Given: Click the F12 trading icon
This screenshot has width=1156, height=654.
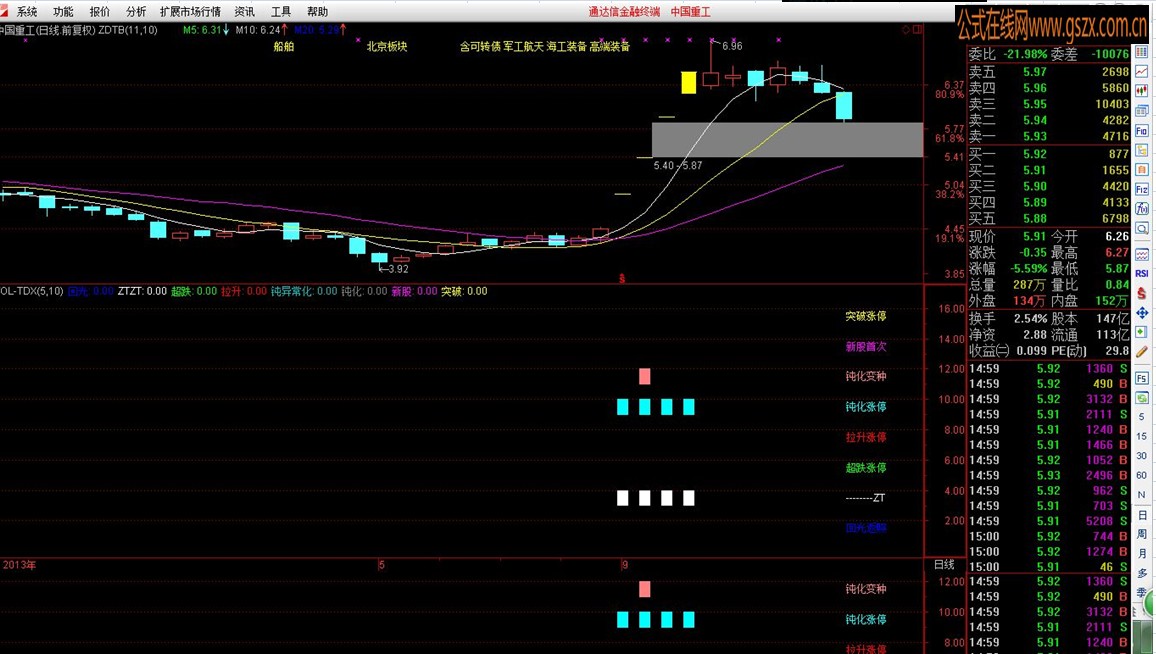Looking at the screenshot, I should (1141, 189).
